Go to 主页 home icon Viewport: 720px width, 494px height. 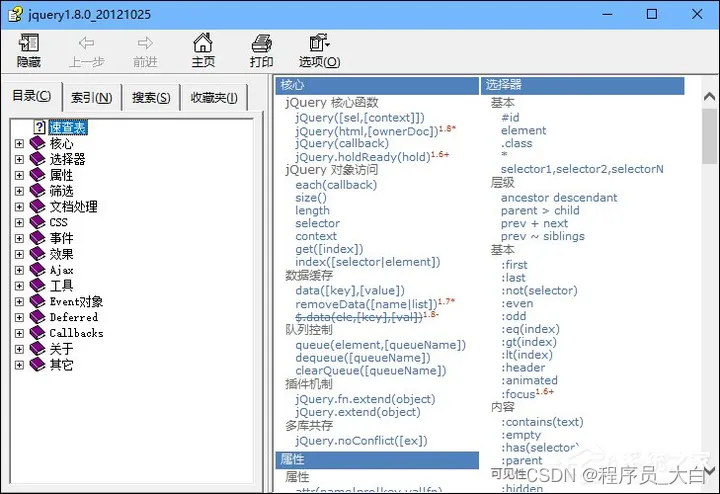(202, 43)
